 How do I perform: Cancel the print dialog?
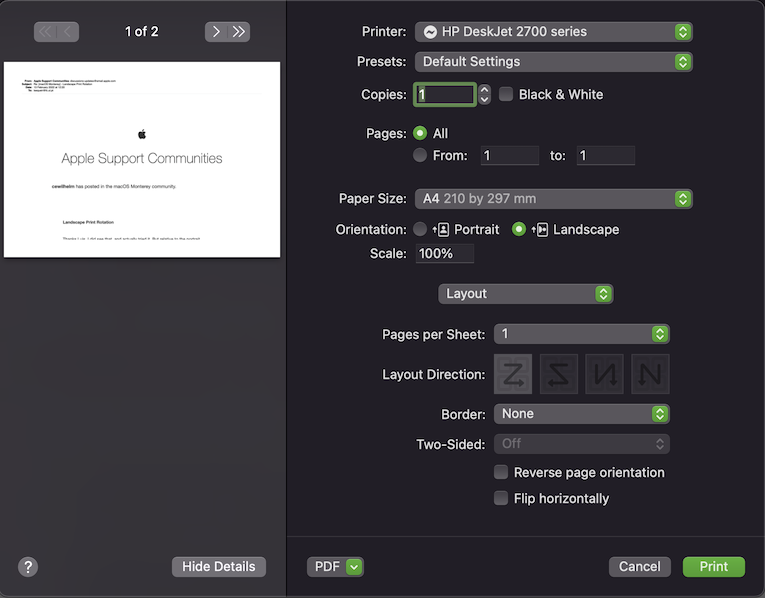pos(640,567)
